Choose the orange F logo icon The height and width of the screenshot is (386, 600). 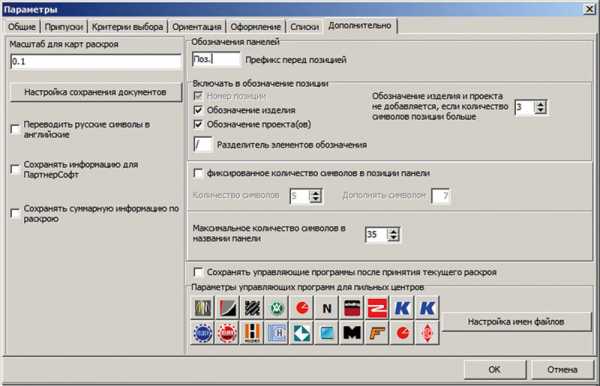click(377, 332)
